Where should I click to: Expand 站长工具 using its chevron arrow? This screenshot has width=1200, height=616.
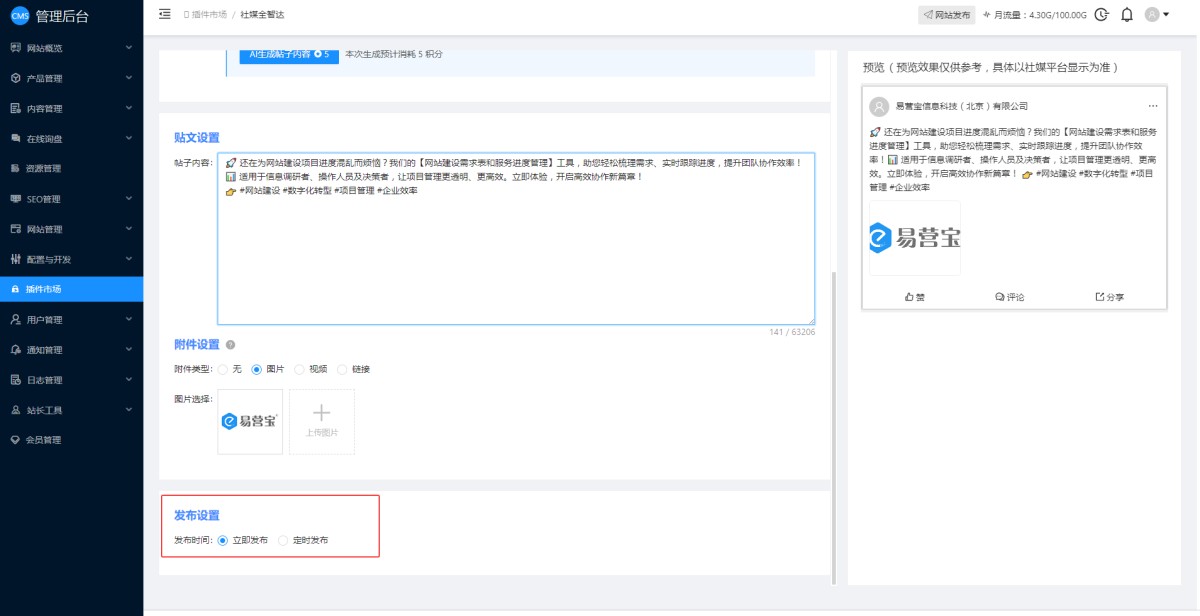click(129, 410)
